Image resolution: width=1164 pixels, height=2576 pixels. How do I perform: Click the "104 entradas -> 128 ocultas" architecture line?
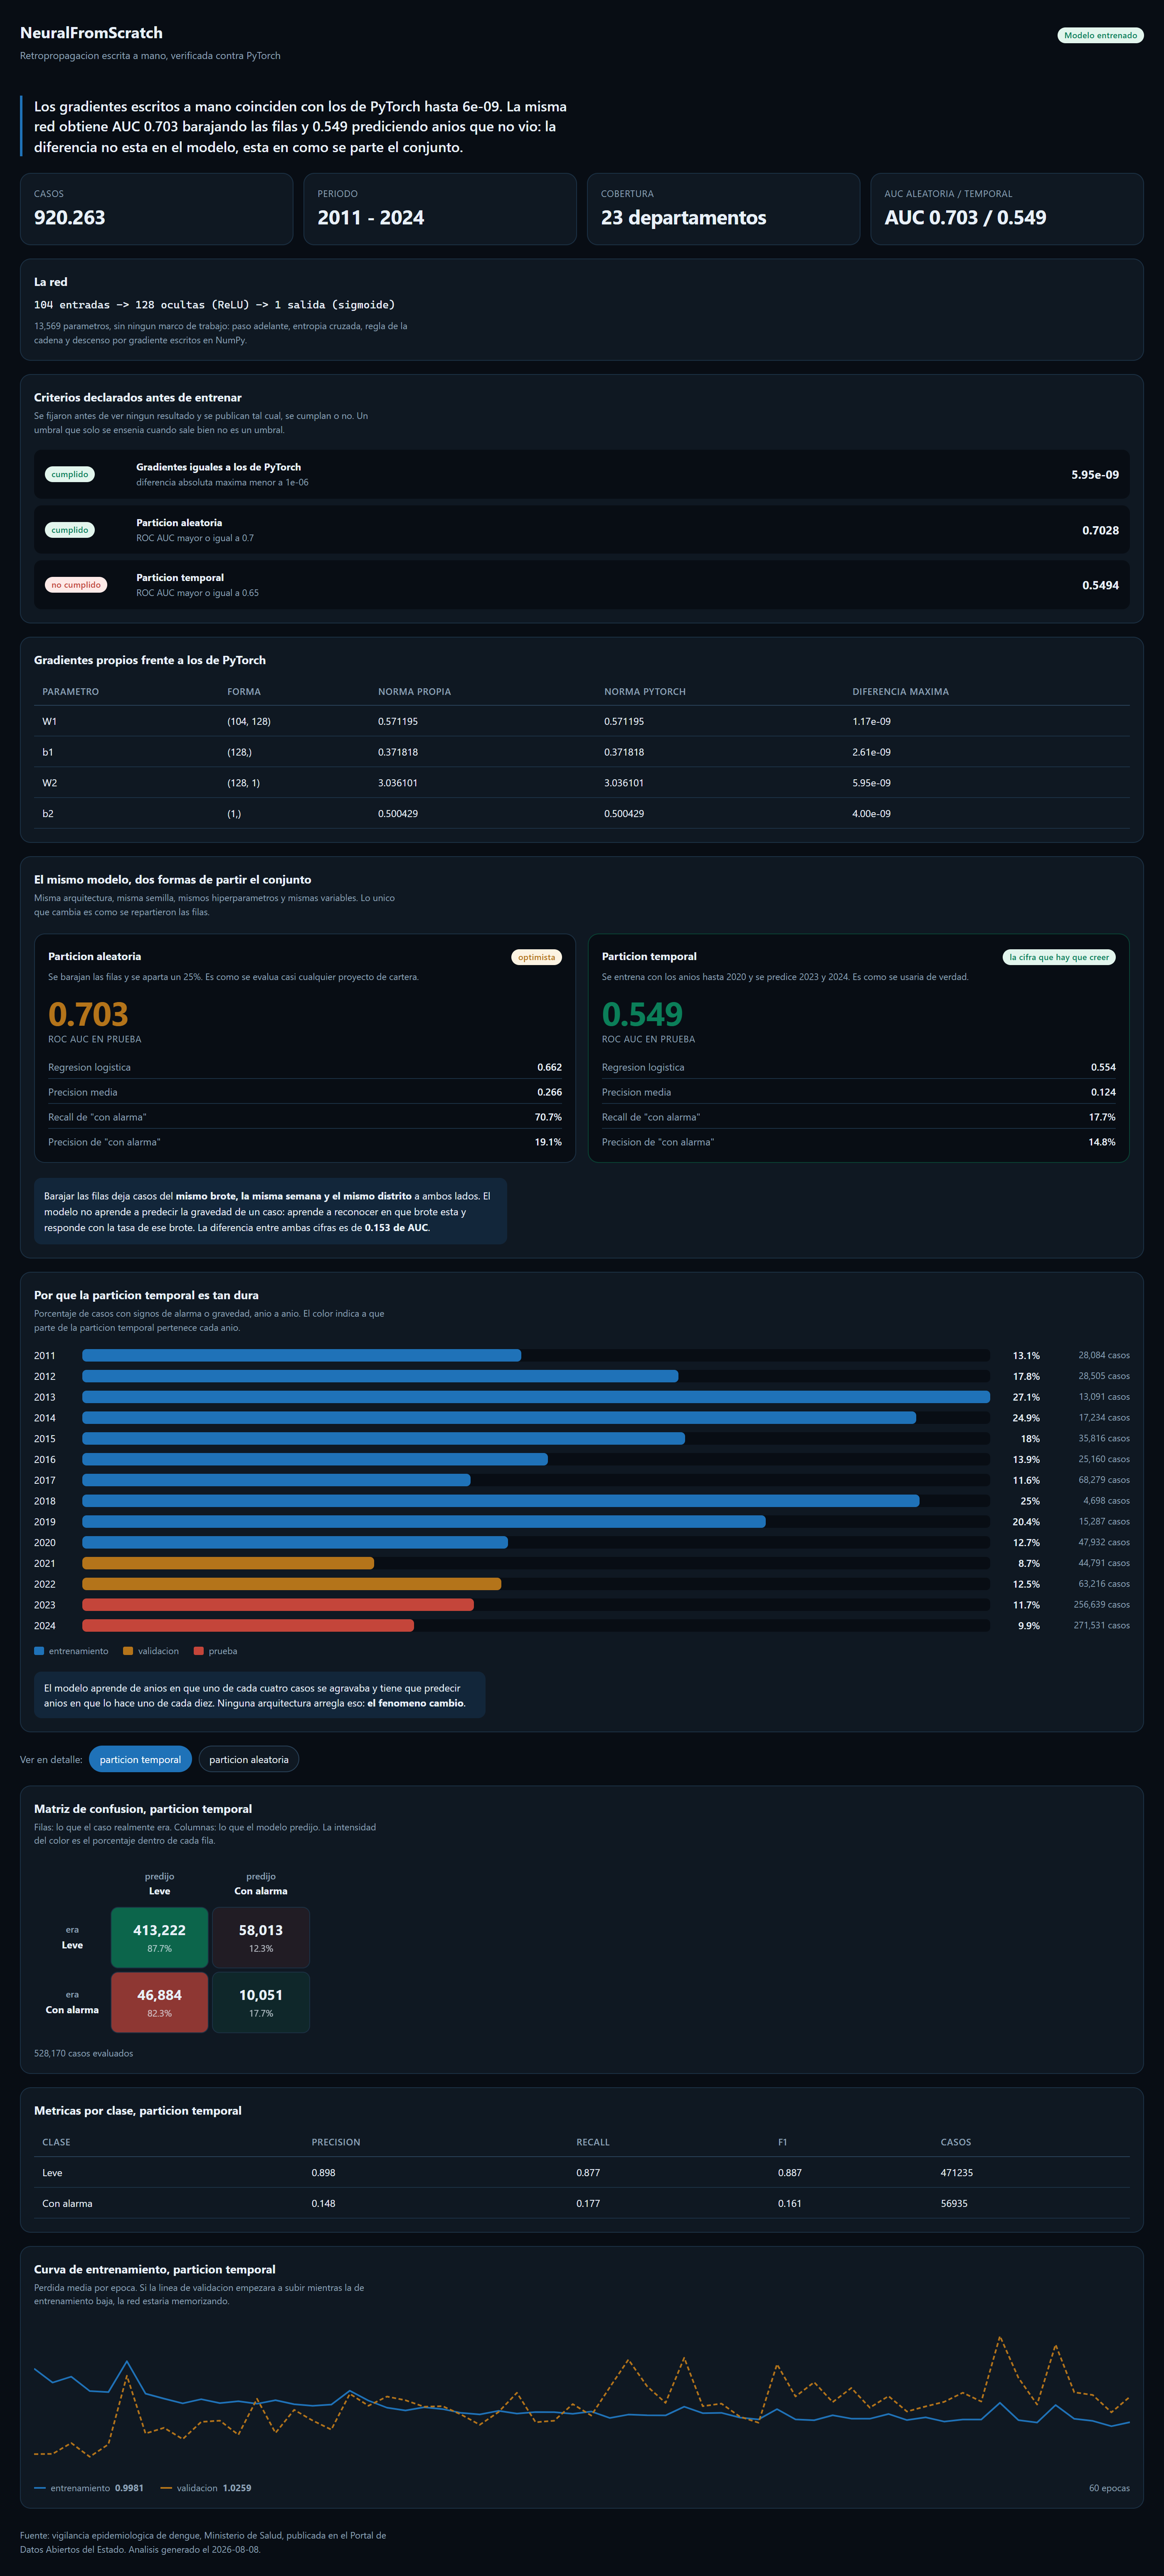tap(214, 305)
